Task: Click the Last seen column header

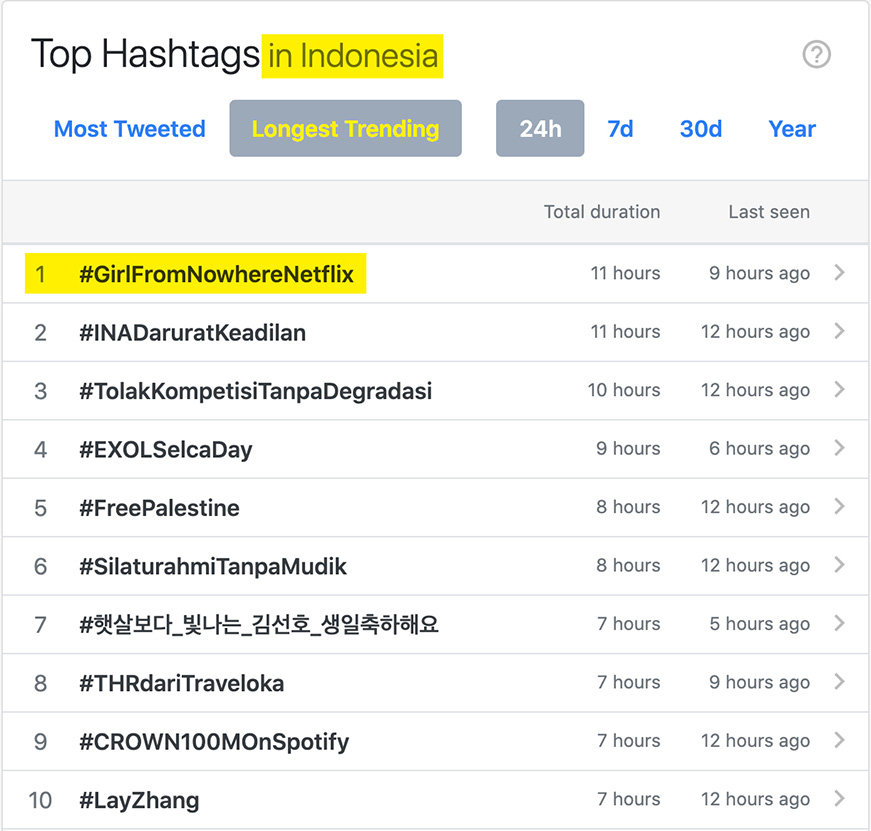Action: pyautogui.click(x=769, y=212)
